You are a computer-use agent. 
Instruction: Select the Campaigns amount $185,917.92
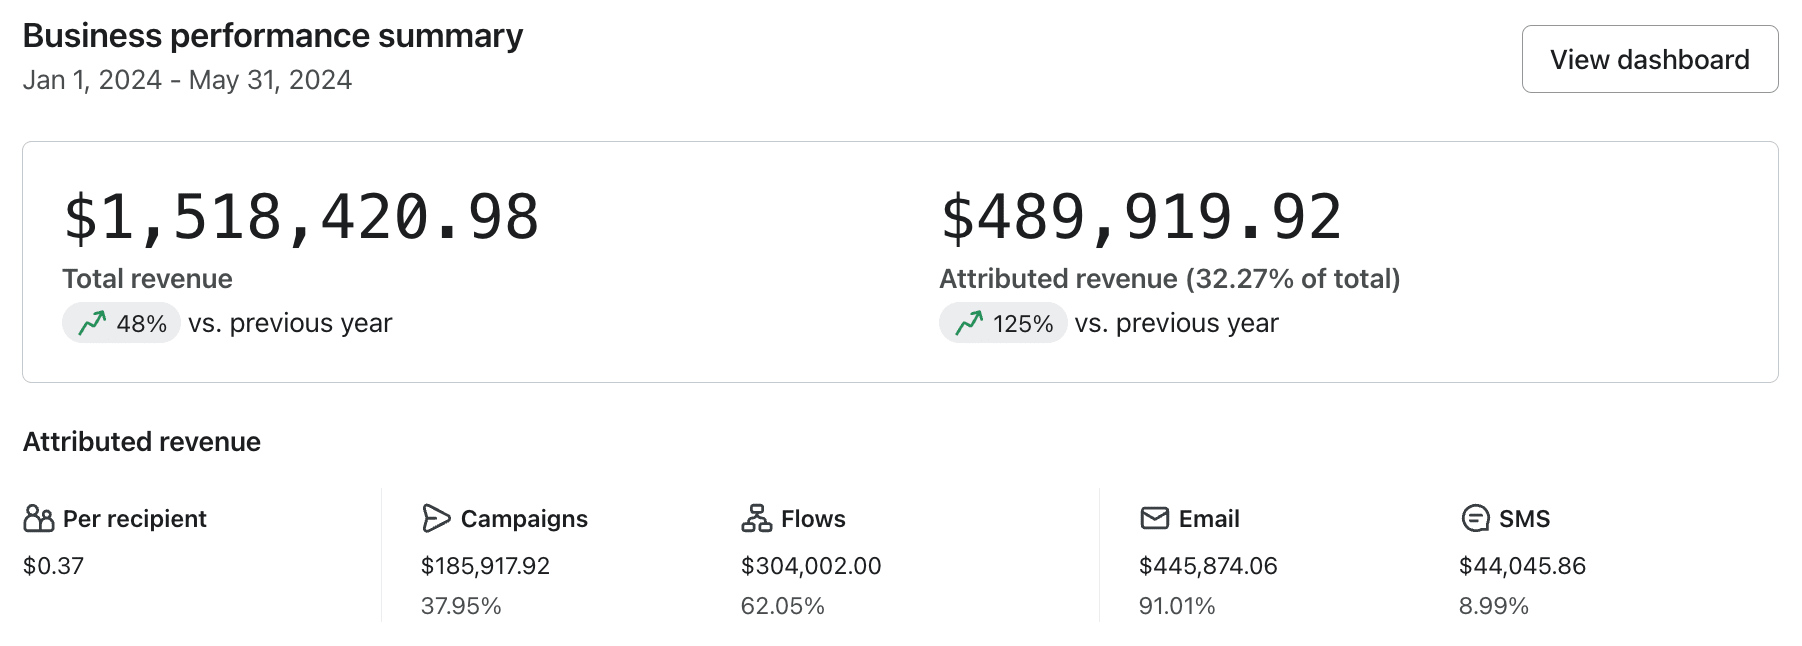pyautogui.click(x=485, y=566)
